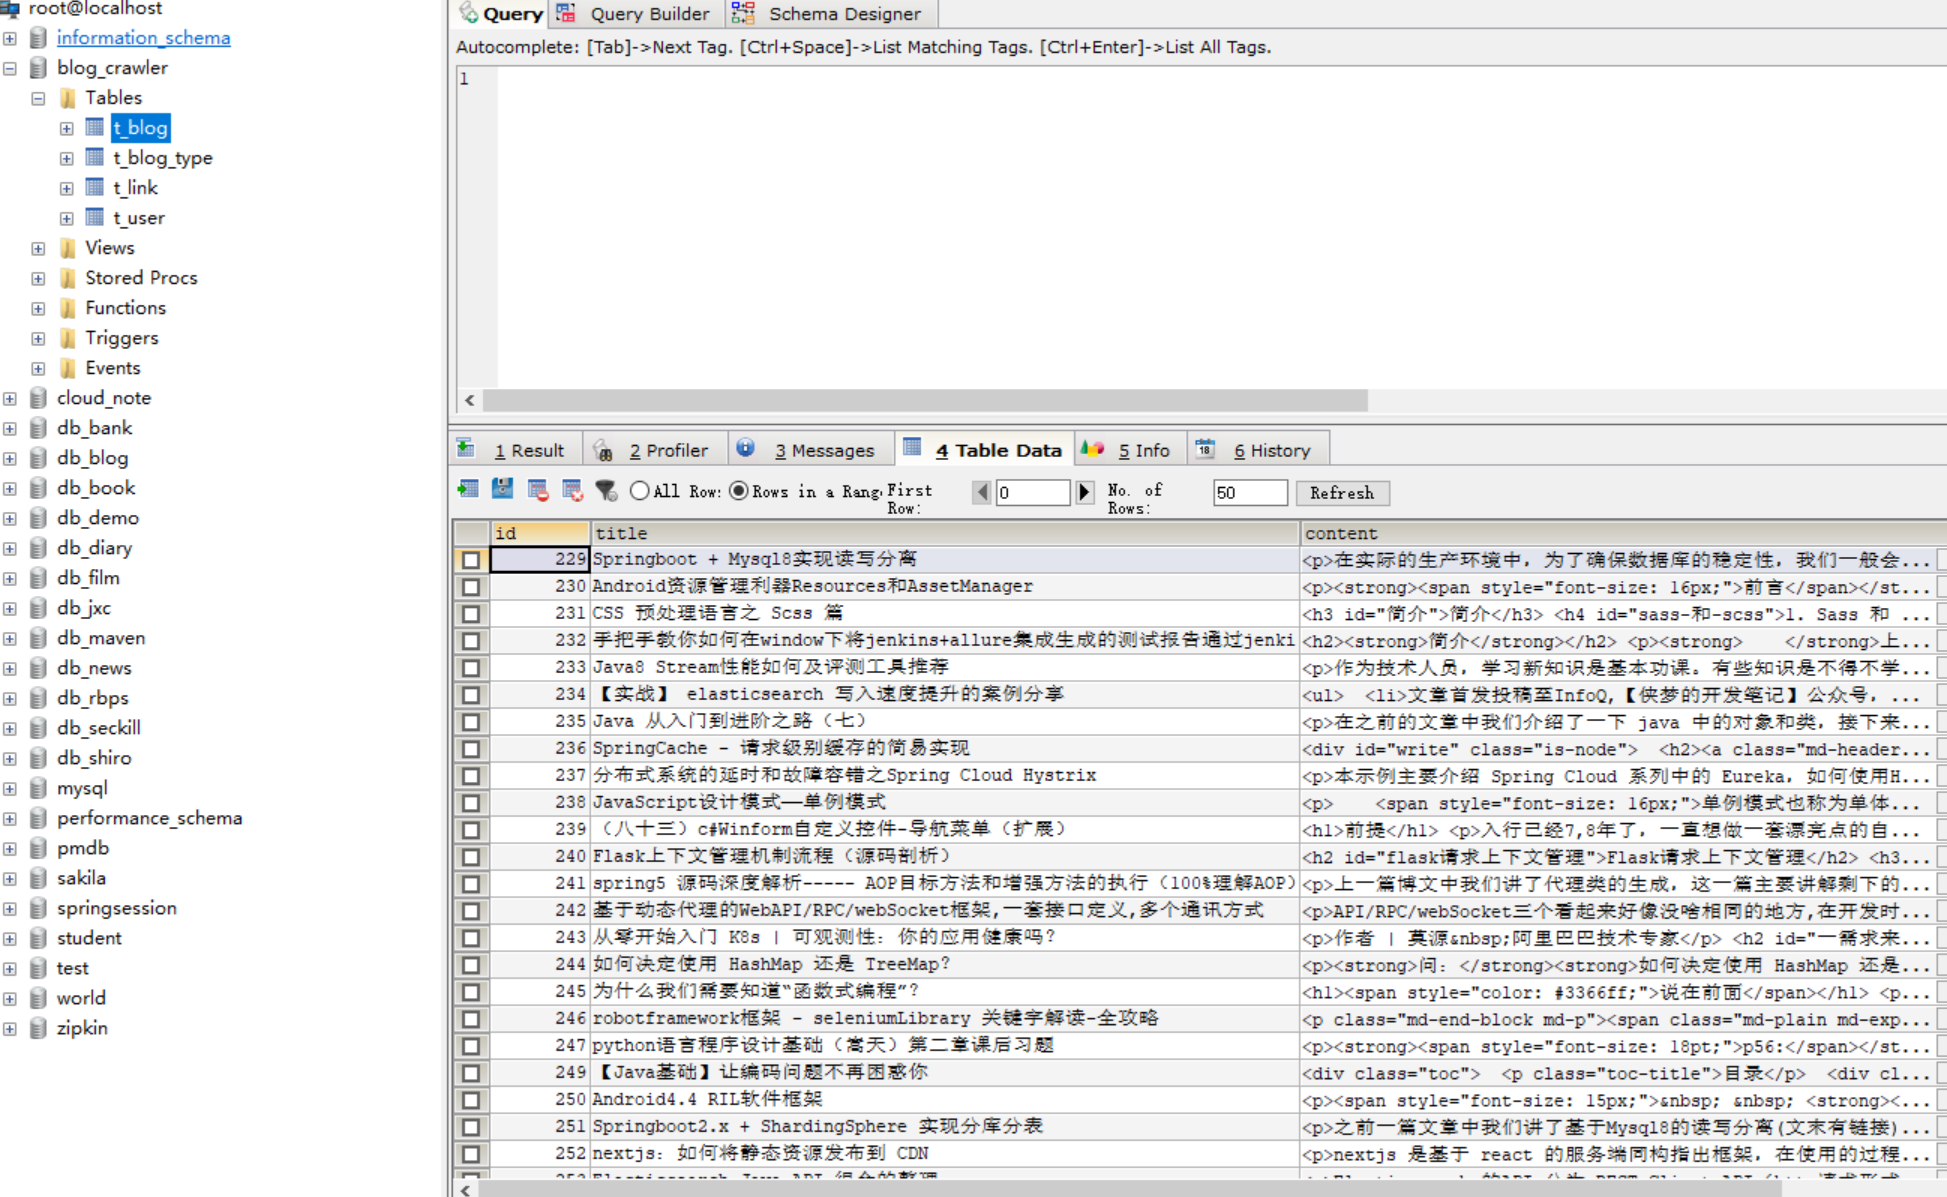Check the checkbox for row id 236
The image size is (1947, 1197).
coord(471,749)
